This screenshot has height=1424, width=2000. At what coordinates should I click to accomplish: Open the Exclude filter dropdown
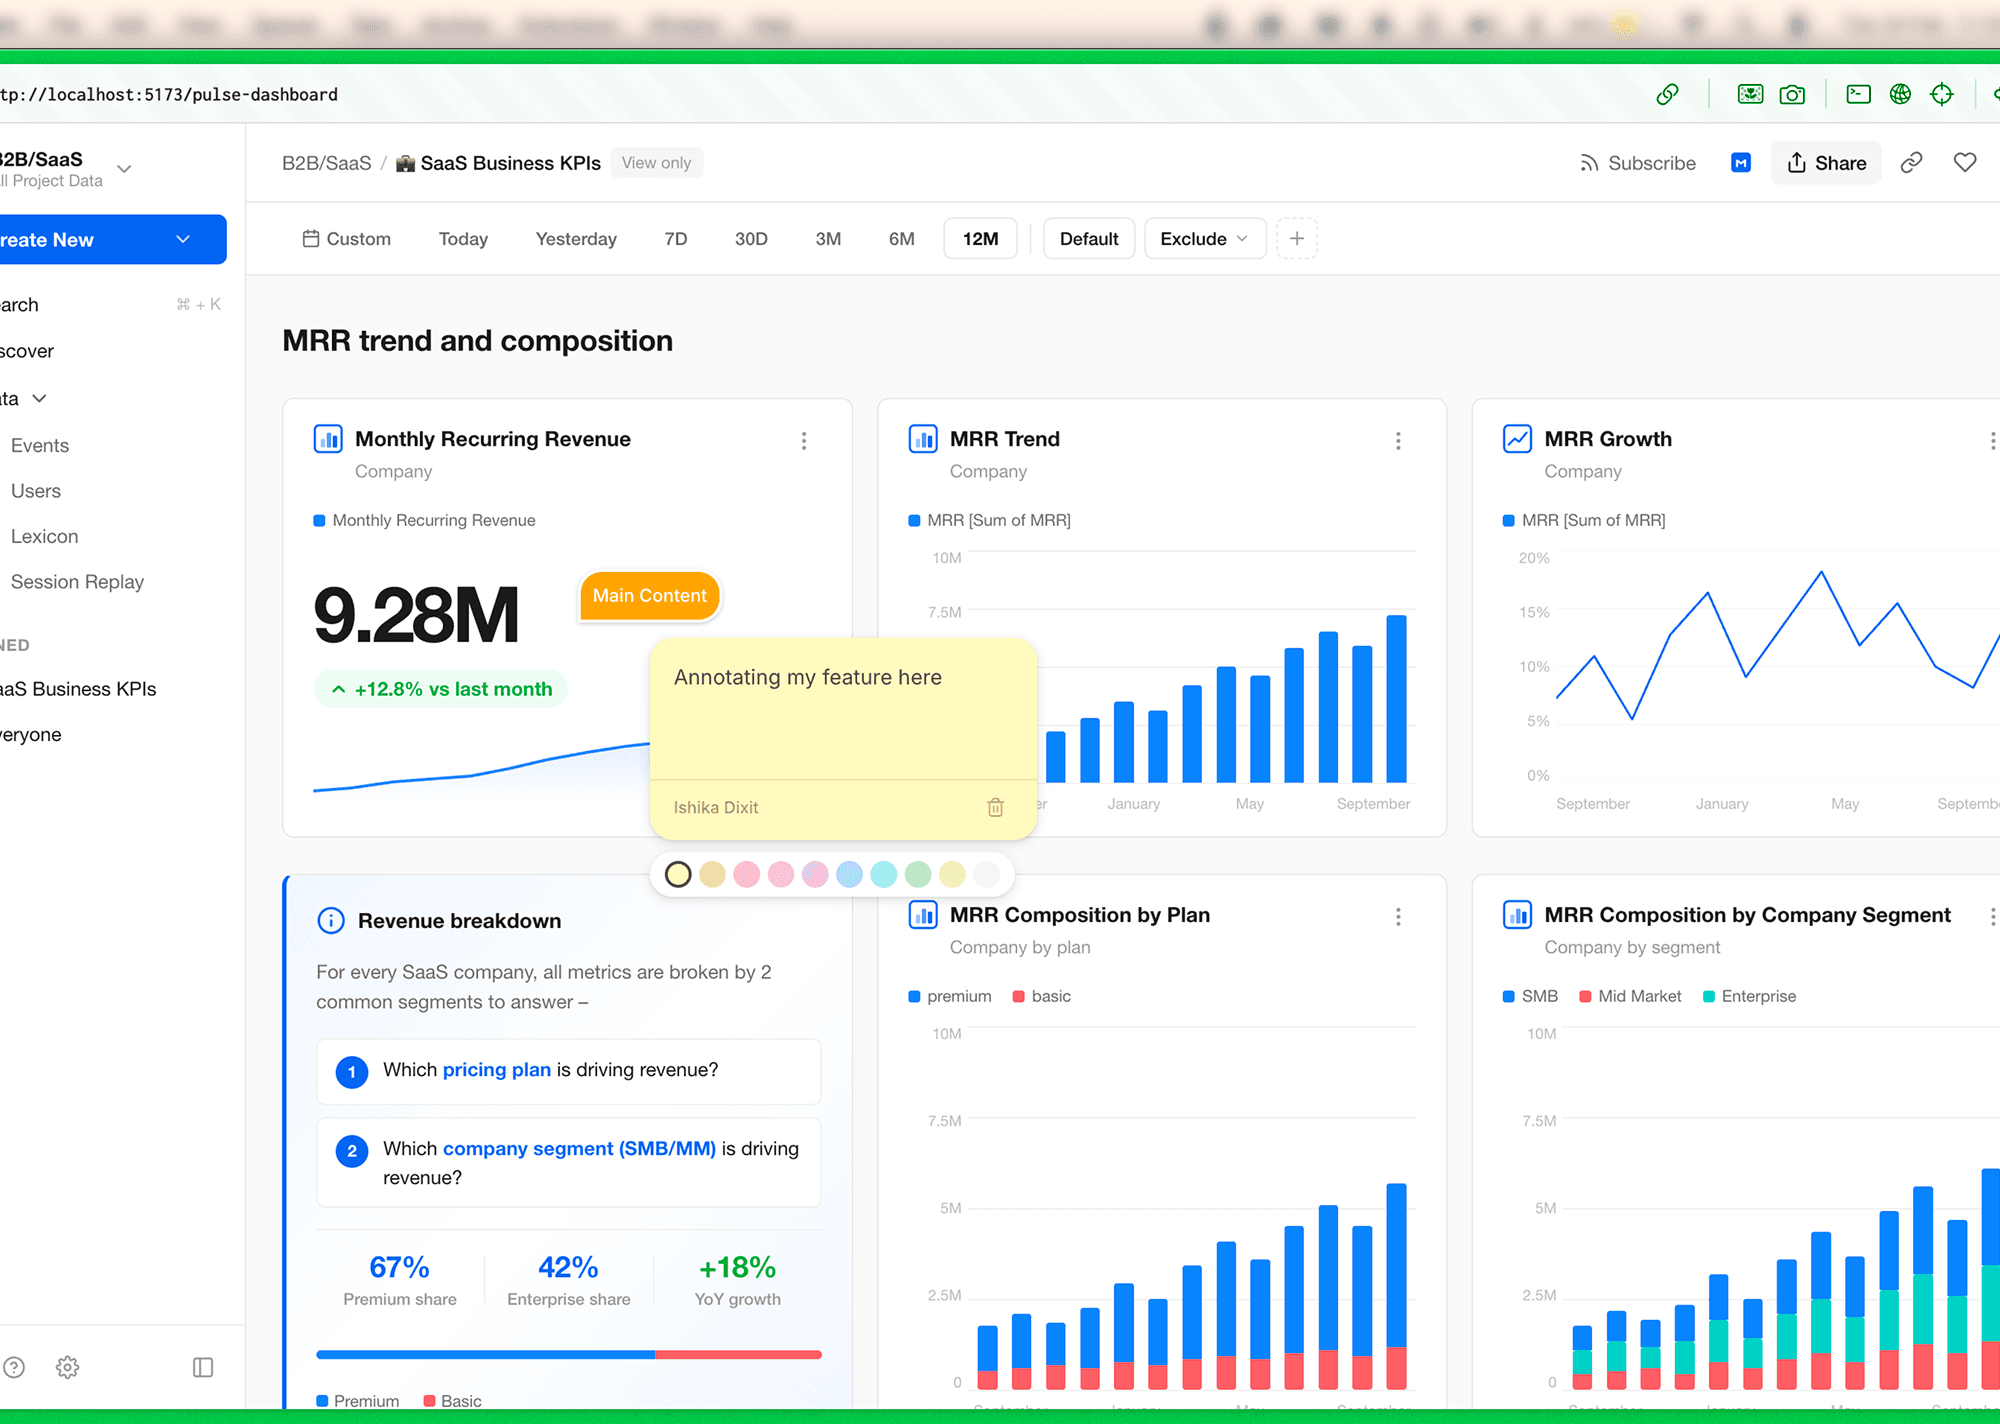click(x=1204, y=239)
